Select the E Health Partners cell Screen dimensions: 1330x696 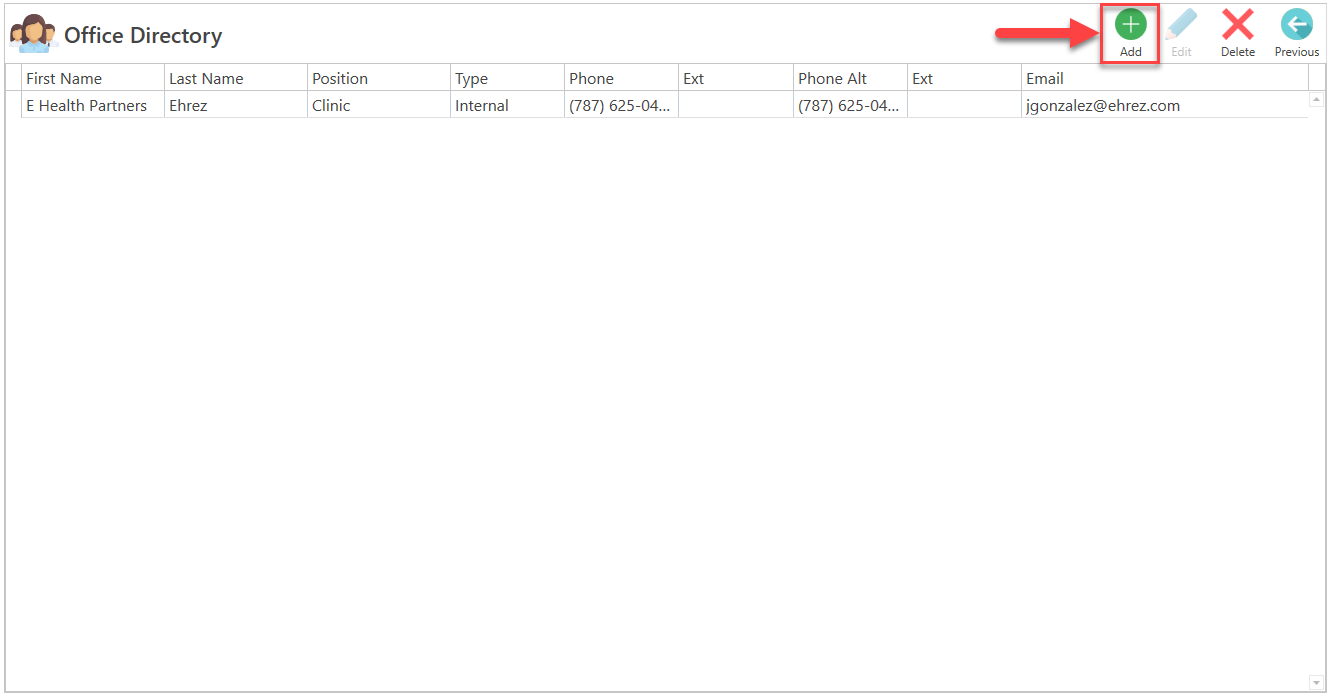click(x=93, y=105)
